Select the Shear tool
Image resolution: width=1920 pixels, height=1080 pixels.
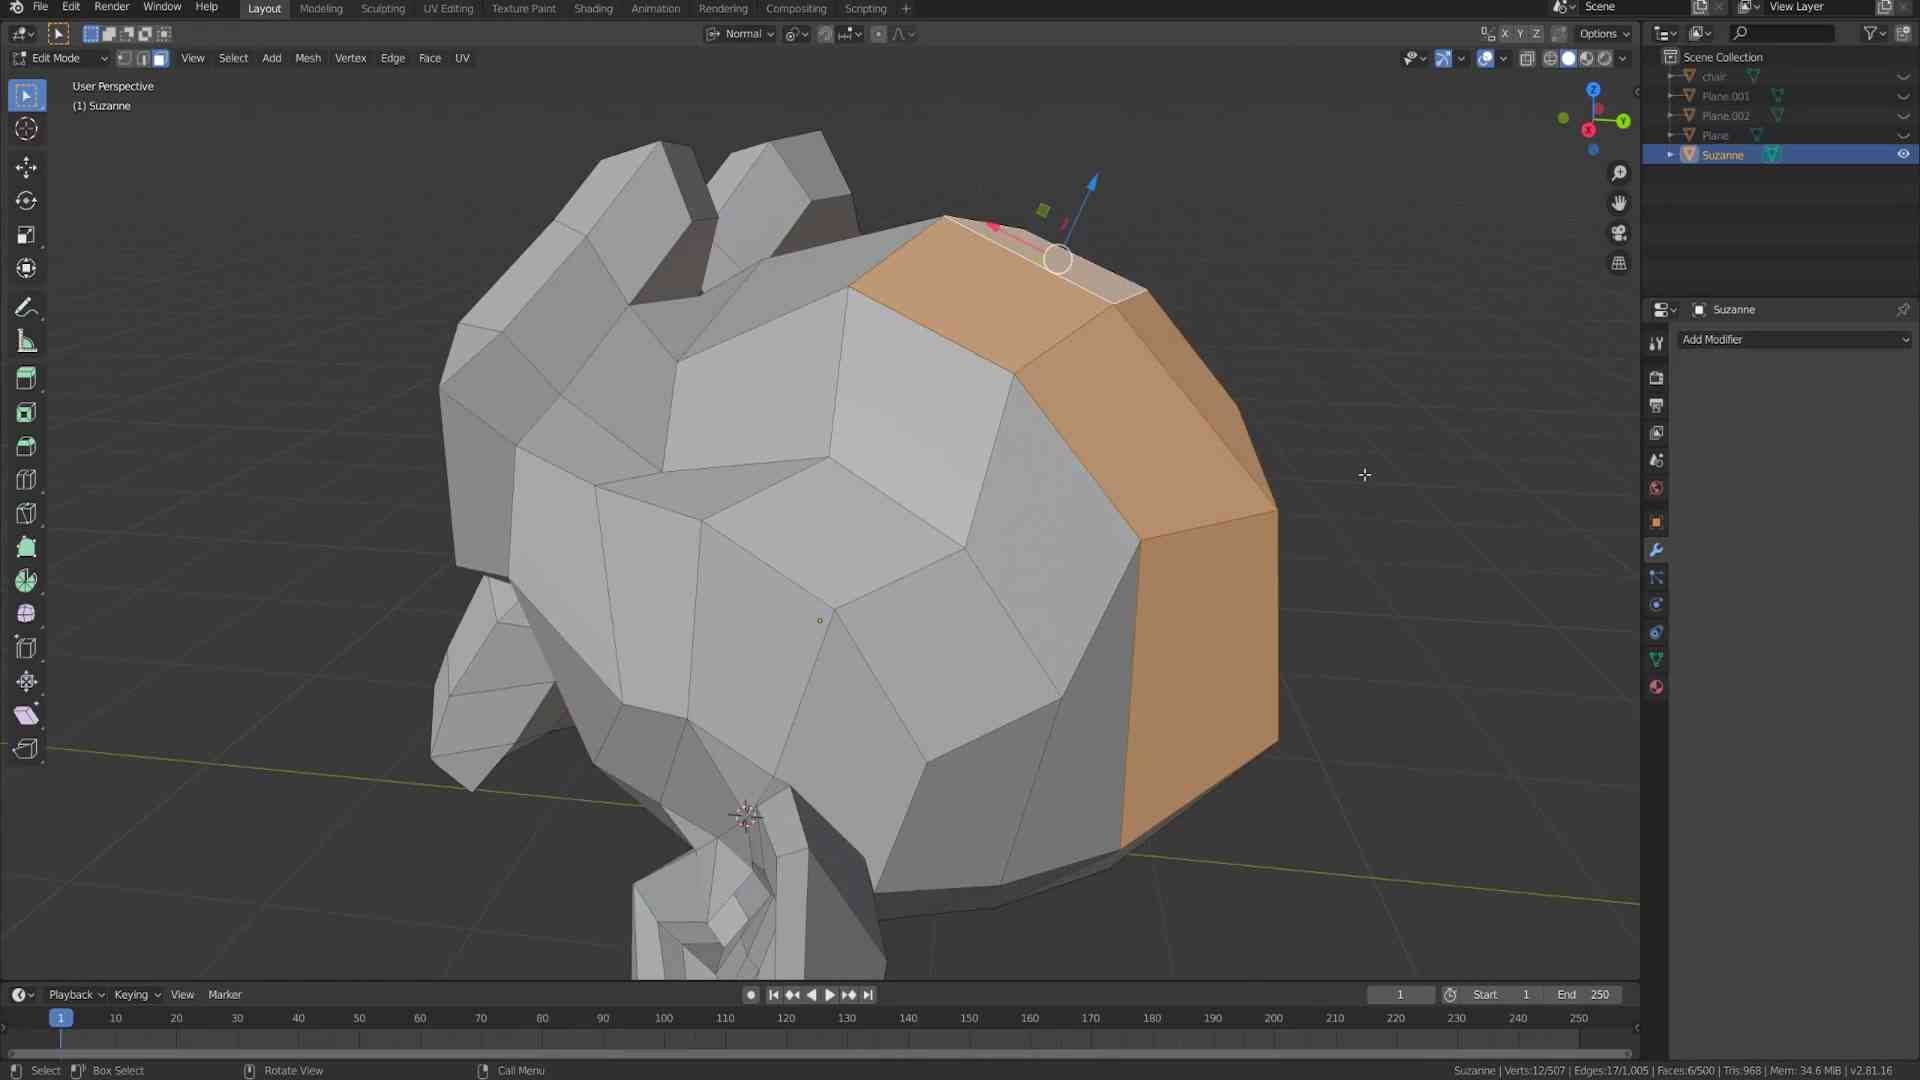(x=26, y=715)
